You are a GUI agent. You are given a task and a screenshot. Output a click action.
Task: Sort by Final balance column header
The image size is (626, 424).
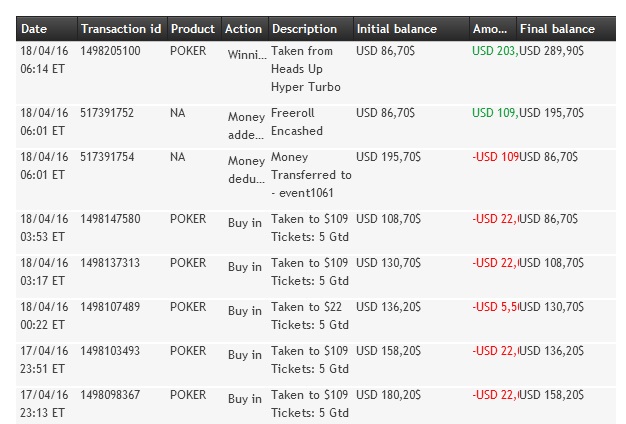(x=557, y=29)
